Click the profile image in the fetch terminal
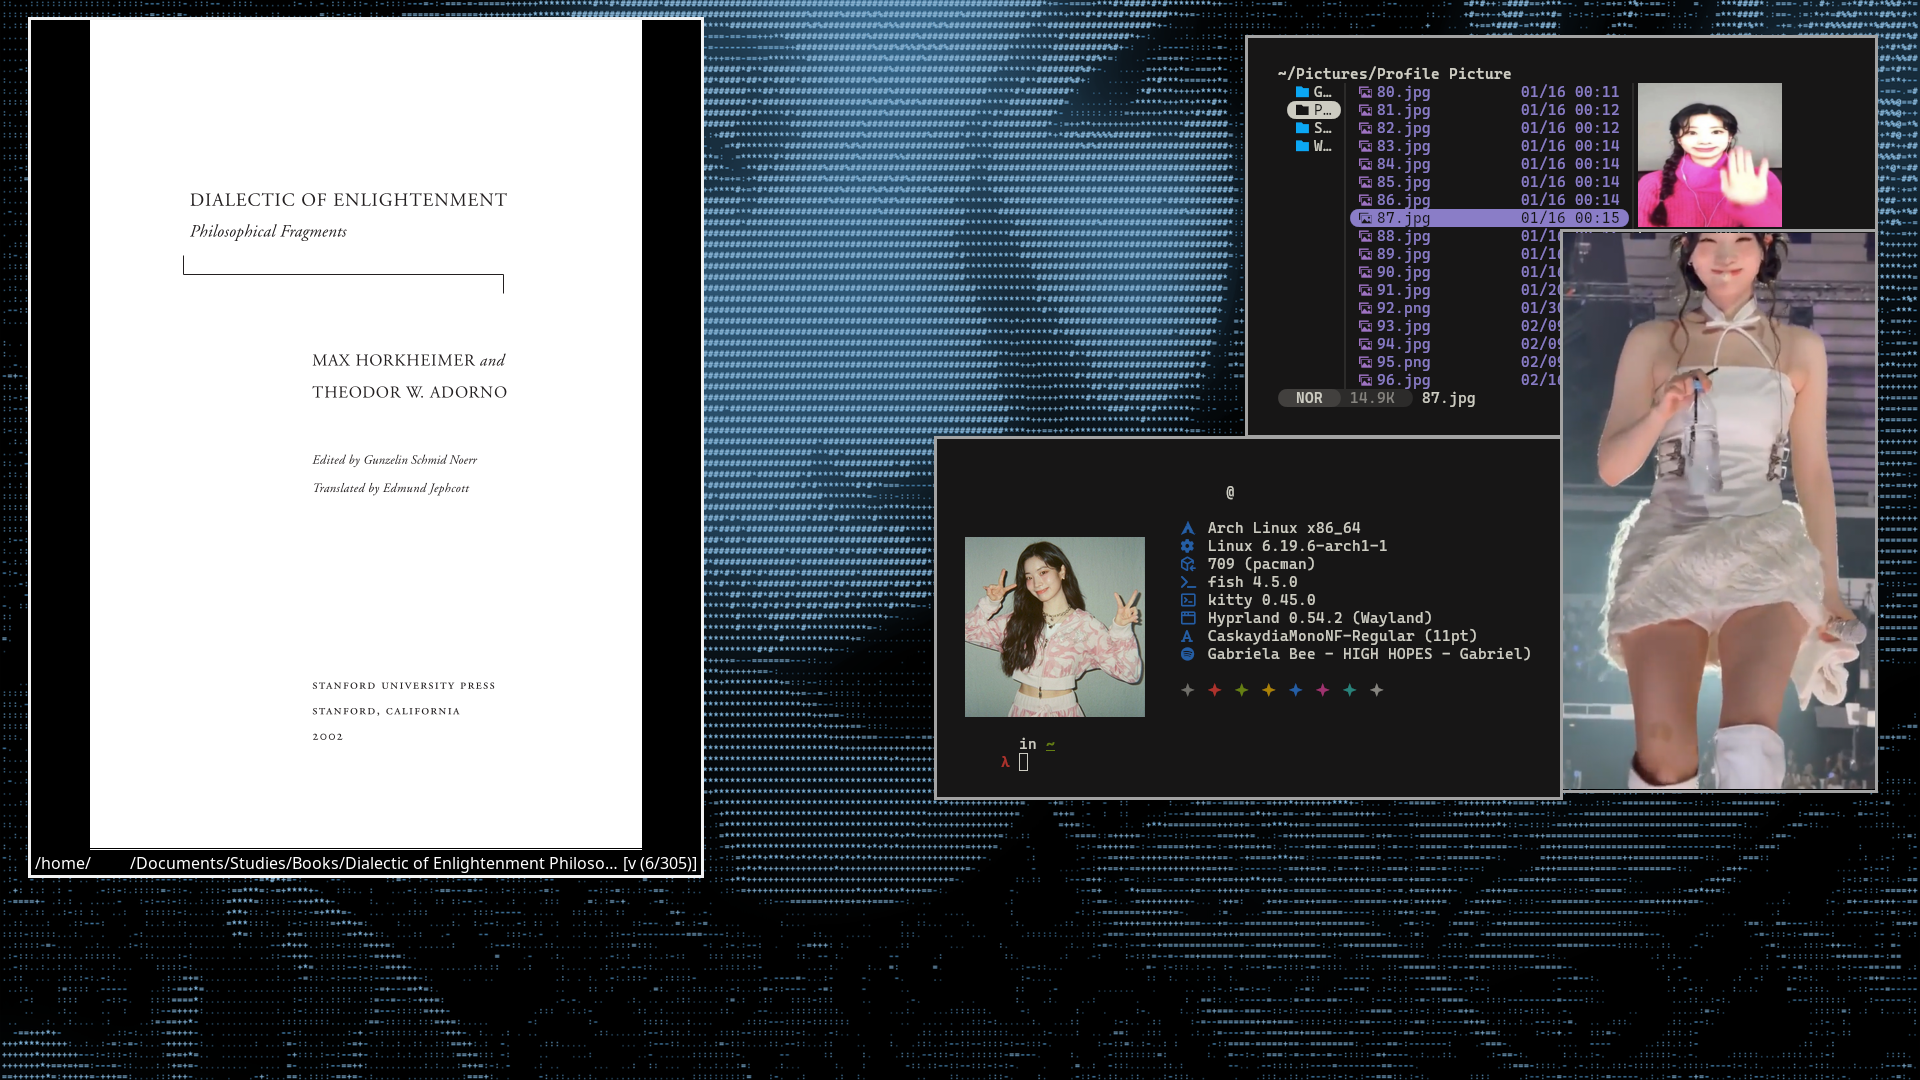 pos(1054,627)
